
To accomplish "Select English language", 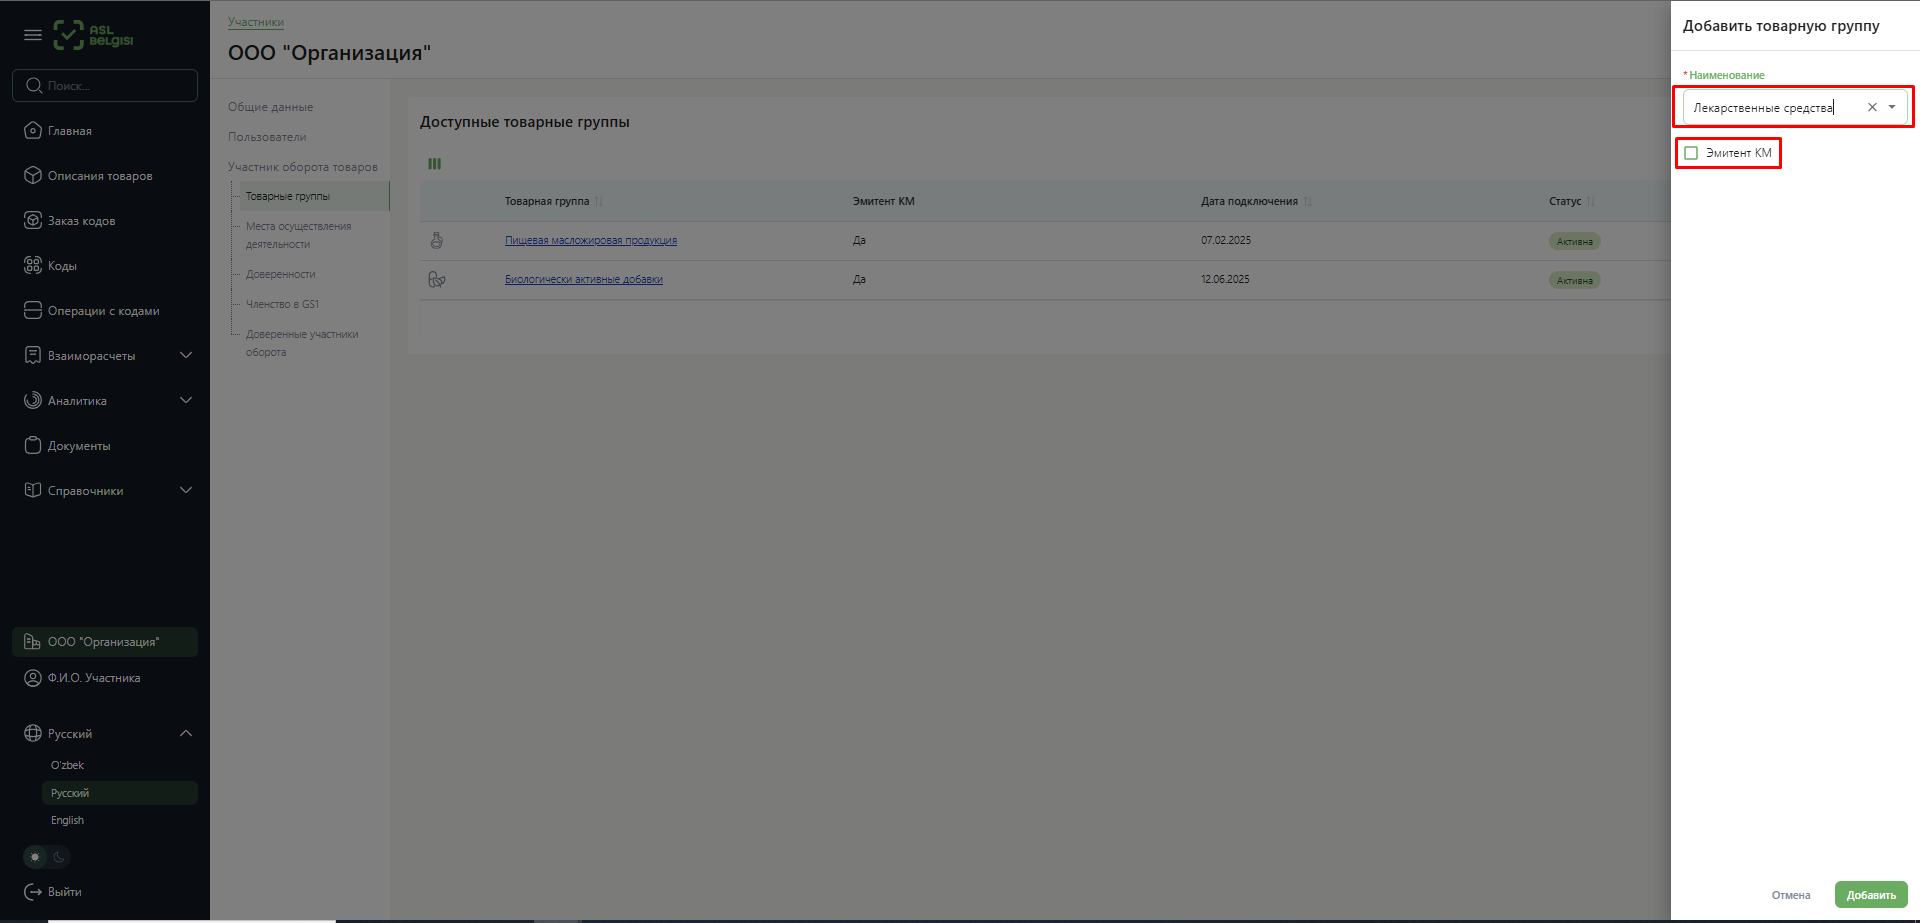I will tap(68, 821).
